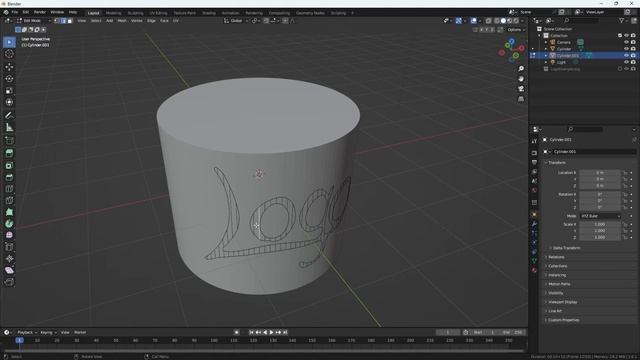Click the Scale X value field

coord(600,224)
